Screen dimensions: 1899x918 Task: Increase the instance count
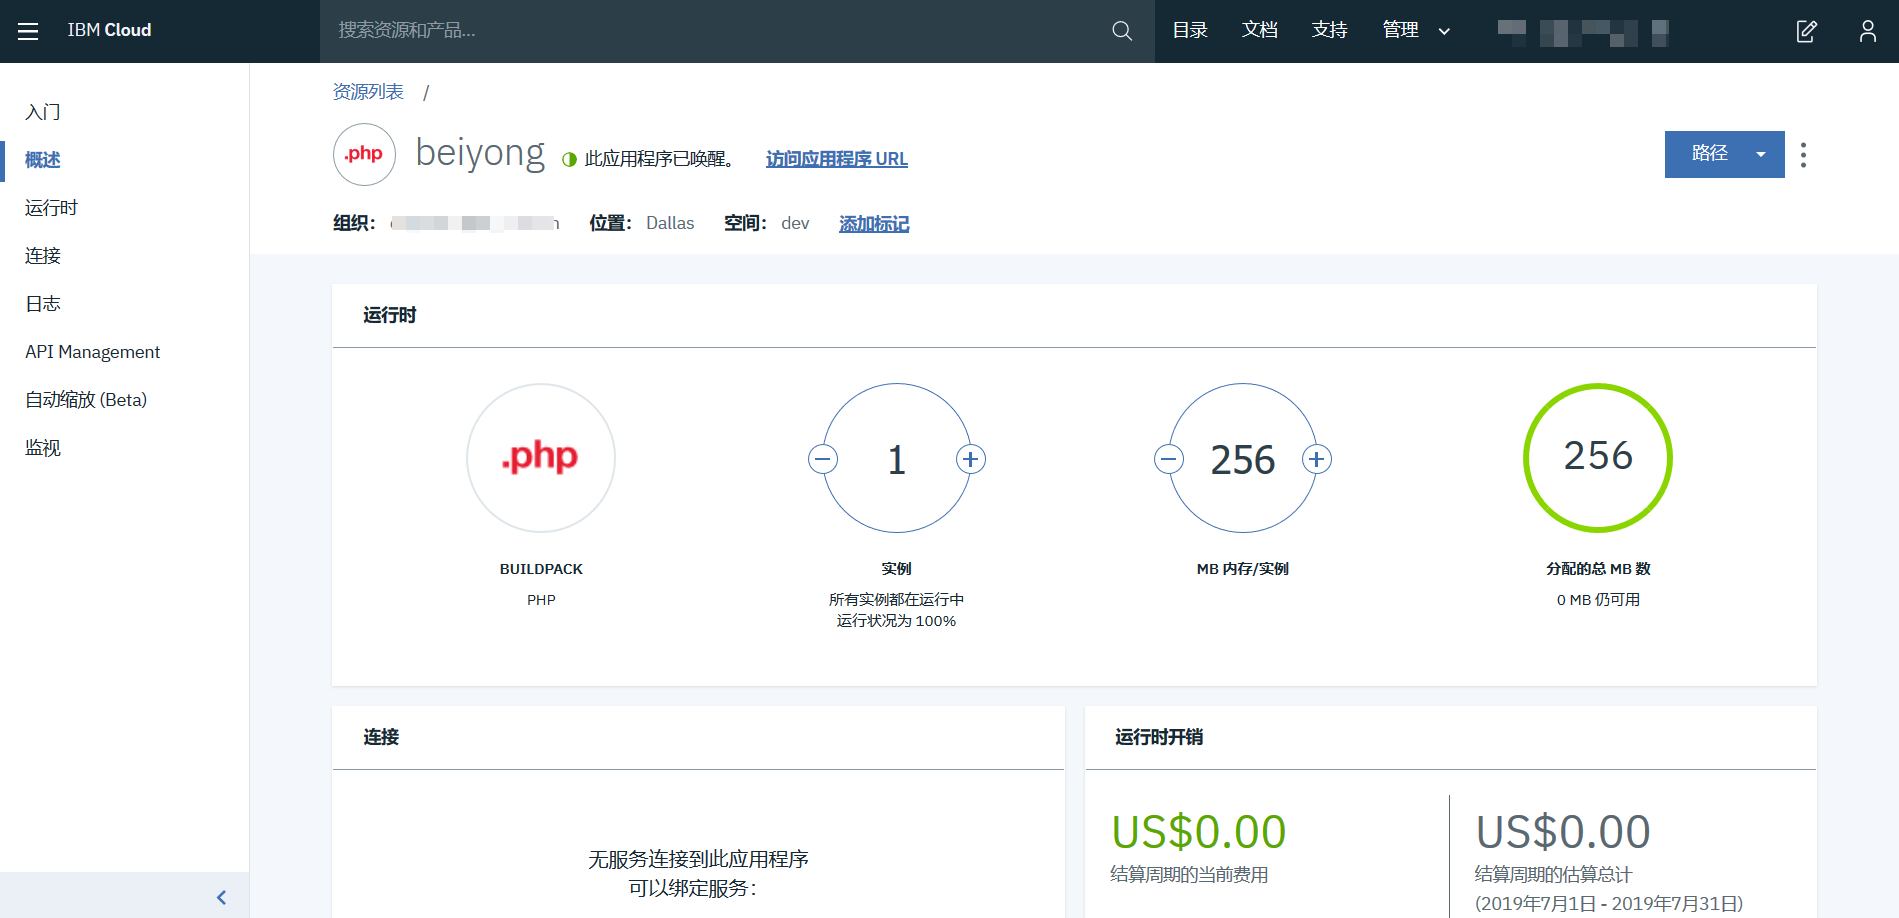970,459
